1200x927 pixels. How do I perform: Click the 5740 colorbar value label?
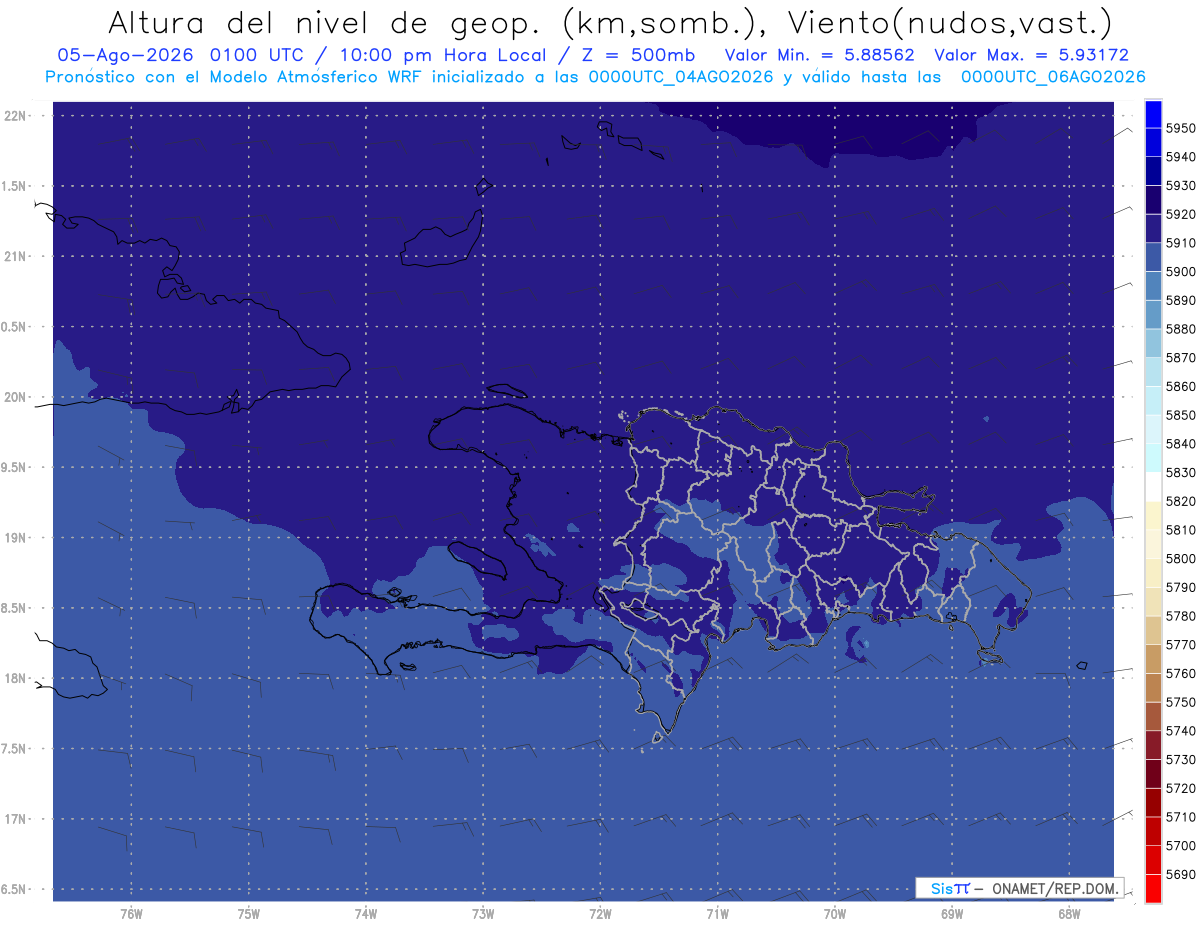point(1180,731)
